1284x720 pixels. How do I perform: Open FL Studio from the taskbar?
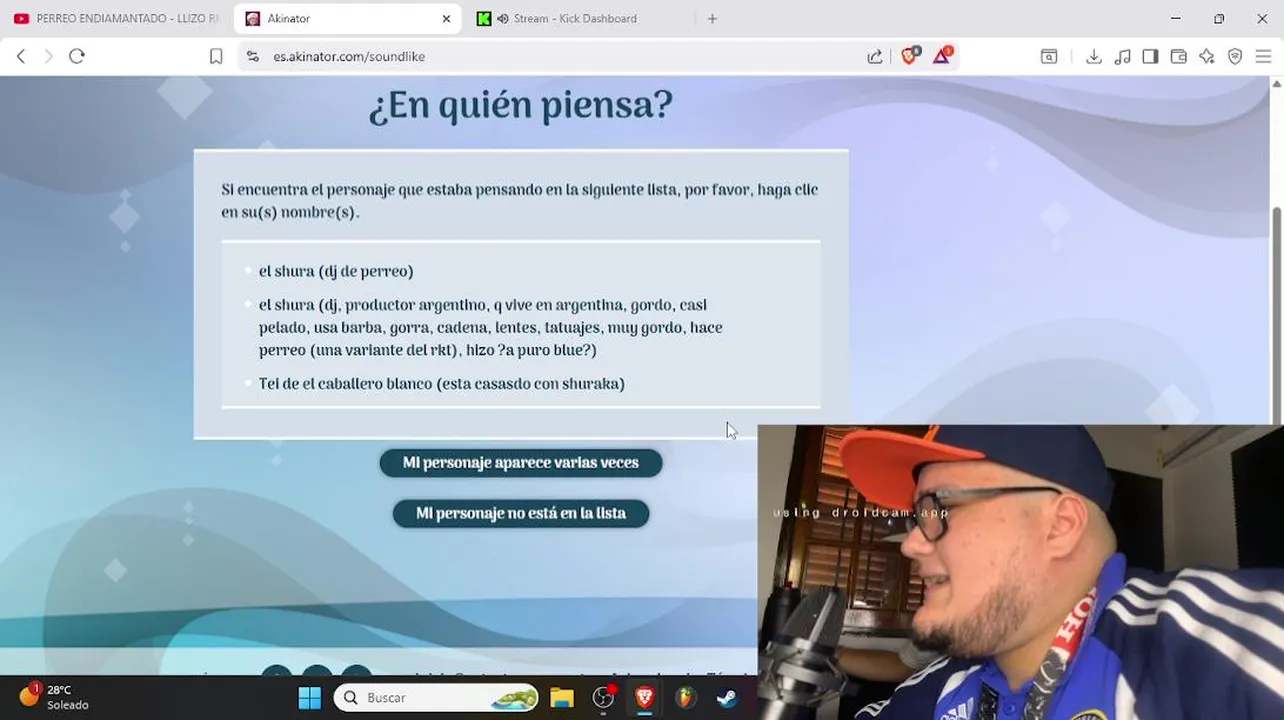tap(685, 697)
